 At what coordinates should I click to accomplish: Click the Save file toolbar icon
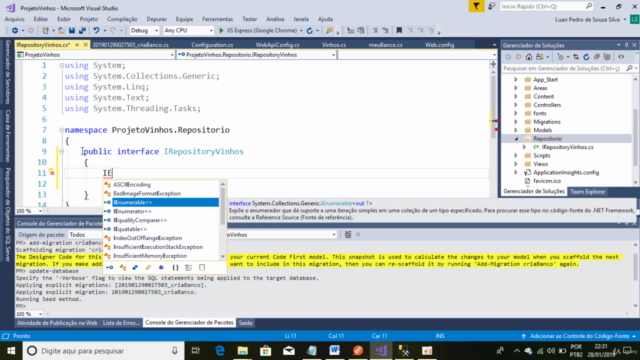point(72,31)
